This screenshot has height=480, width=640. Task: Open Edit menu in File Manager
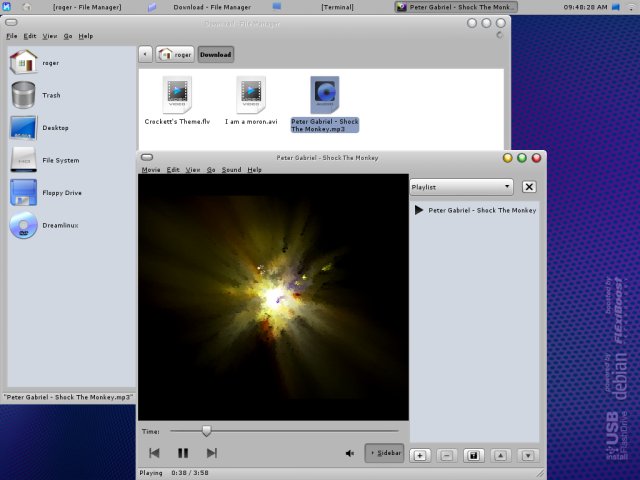30,36
